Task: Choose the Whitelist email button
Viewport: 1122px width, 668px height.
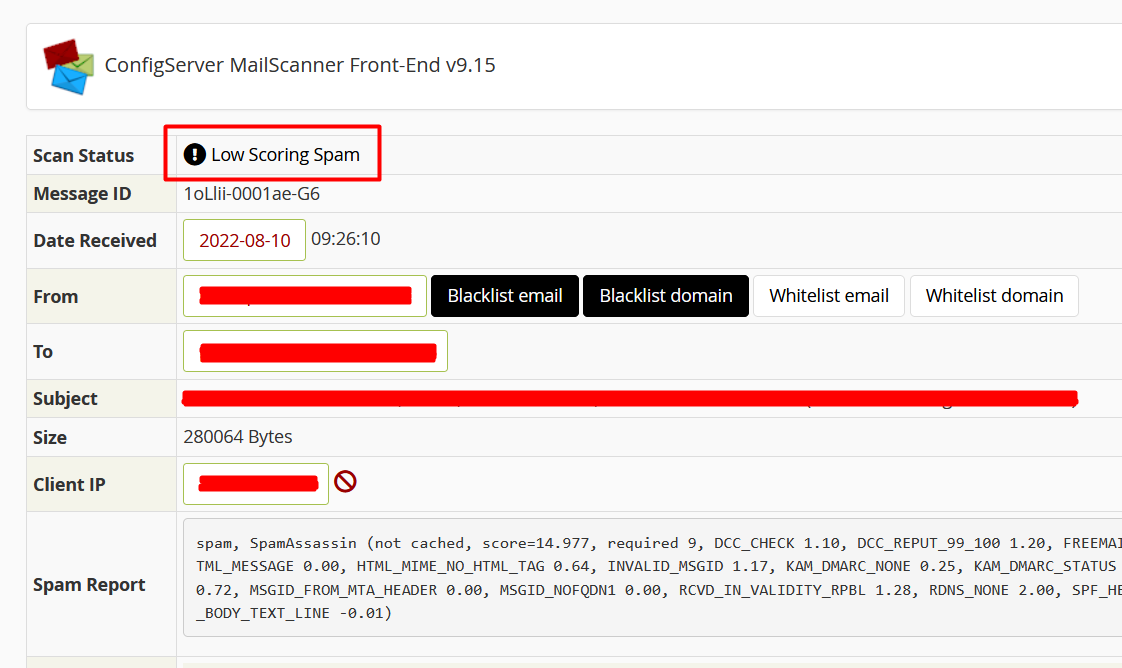Action: click(x=828, y=296)
